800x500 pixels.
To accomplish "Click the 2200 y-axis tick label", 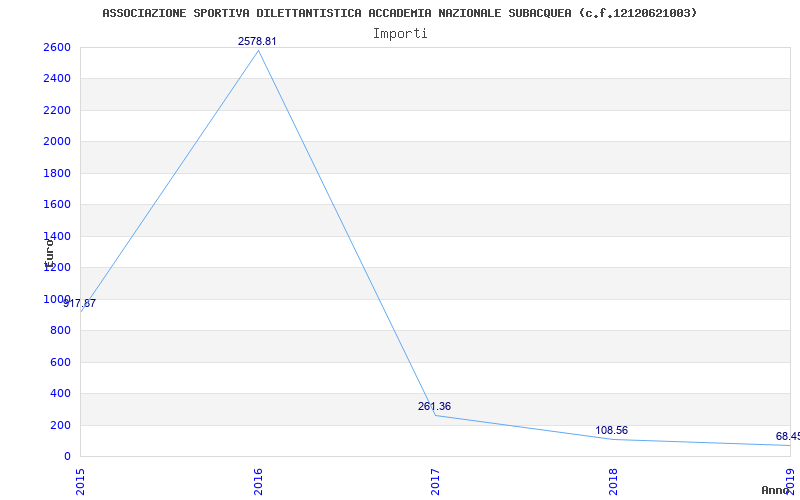I will point(57,110).
